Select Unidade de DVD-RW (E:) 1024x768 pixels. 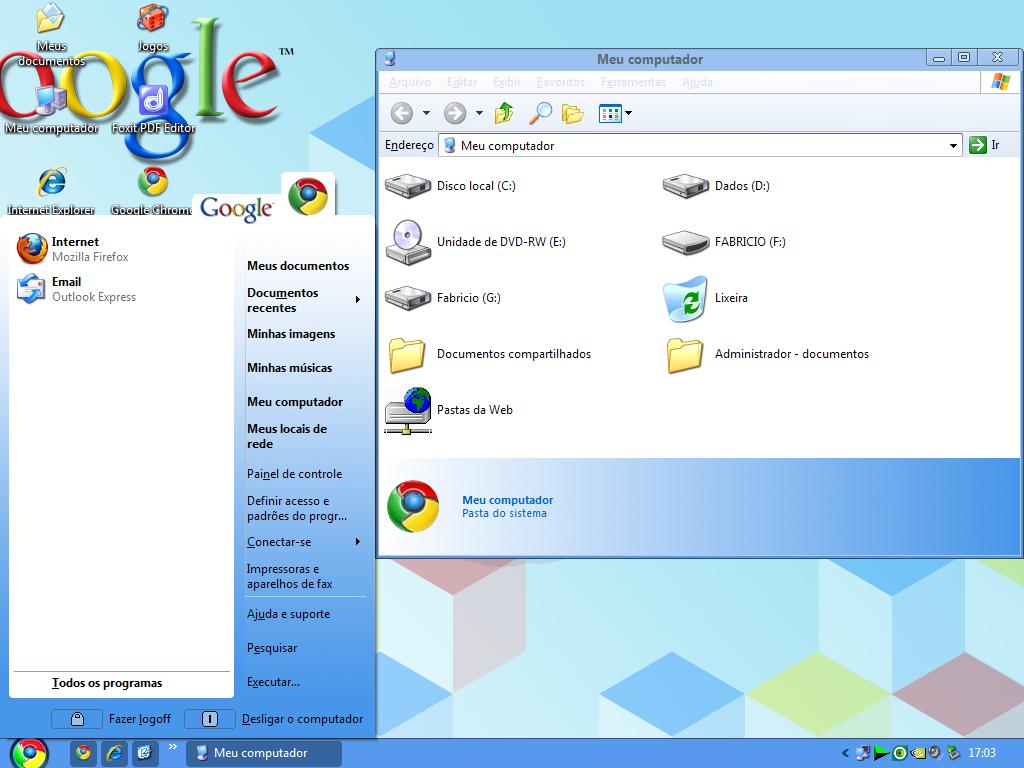click(475, 242)
